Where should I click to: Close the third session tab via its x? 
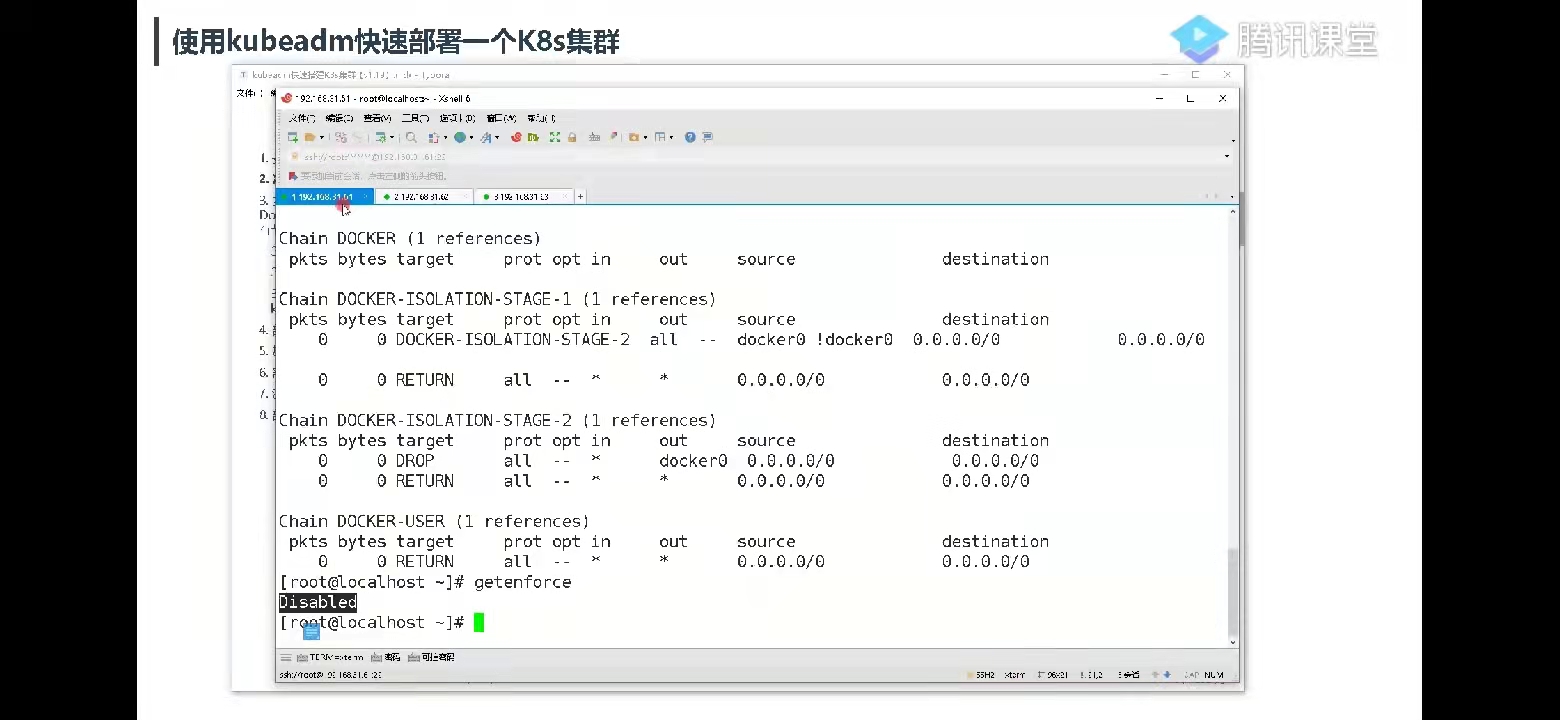(565, 197)
